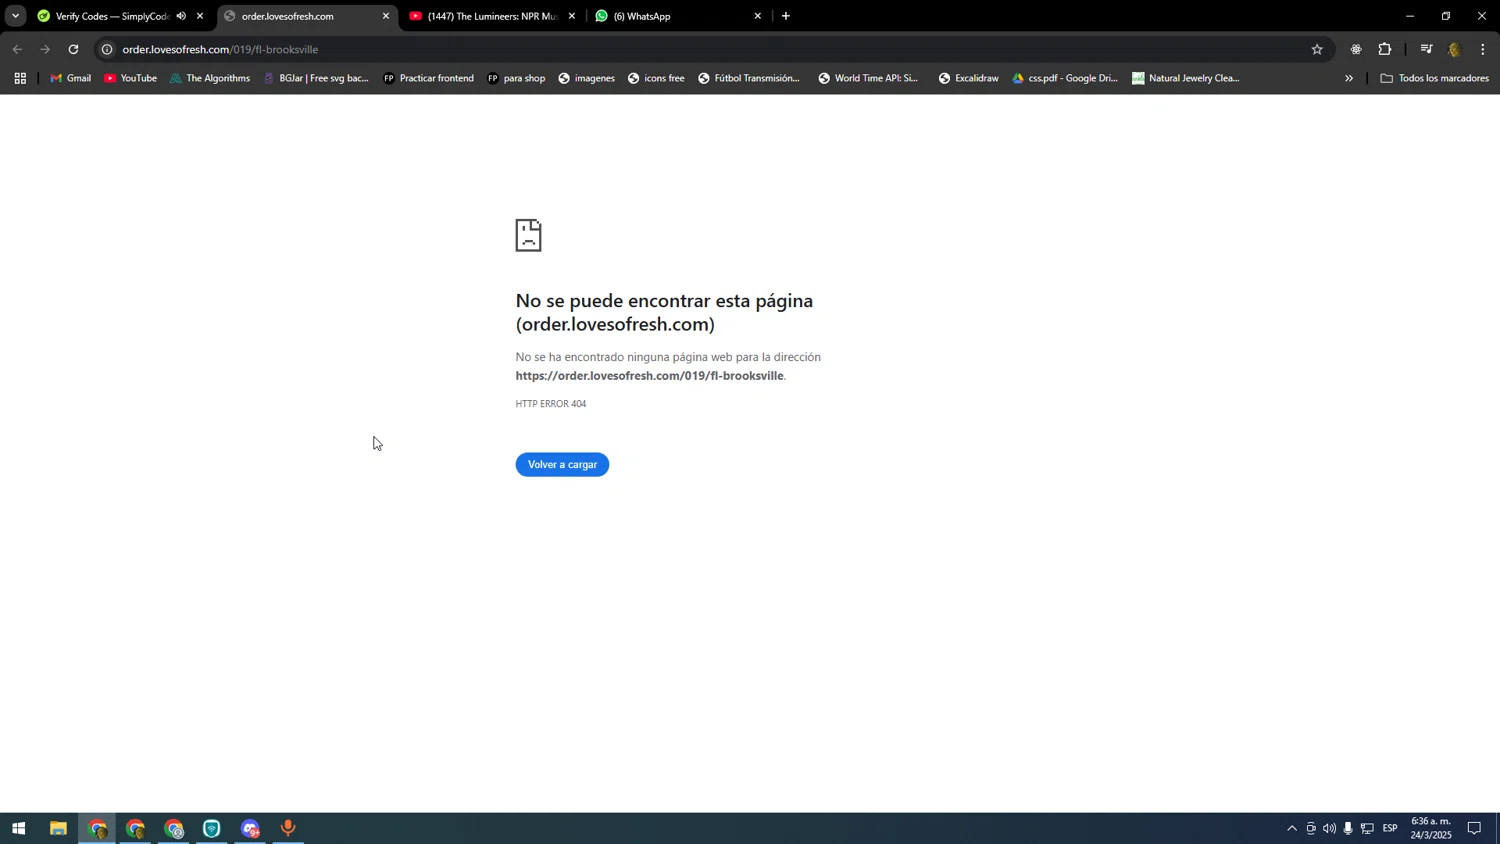Open a new browser tab

click(786, 16)
